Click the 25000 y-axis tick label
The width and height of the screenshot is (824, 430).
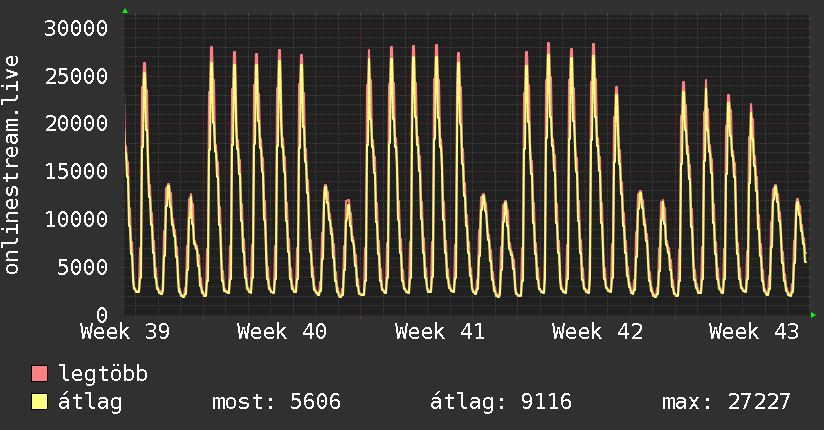pyautogui.click(x=76, y=76)
